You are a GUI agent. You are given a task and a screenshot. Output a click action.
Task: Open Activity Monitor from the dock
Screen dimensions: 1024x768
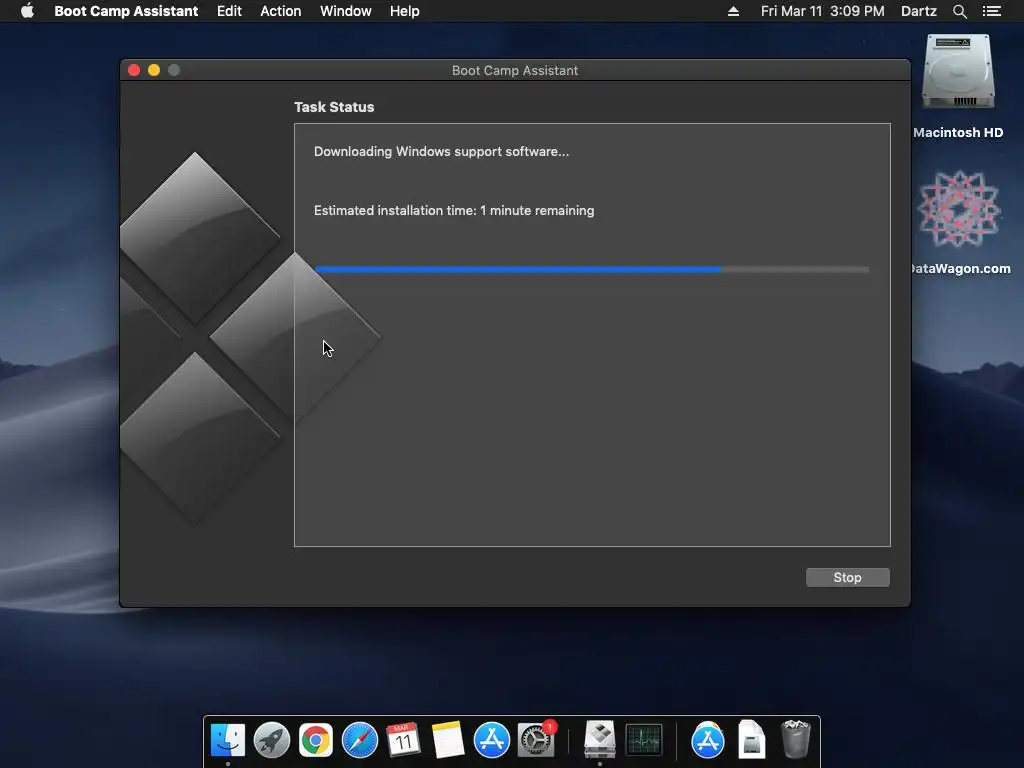[644, 740]
